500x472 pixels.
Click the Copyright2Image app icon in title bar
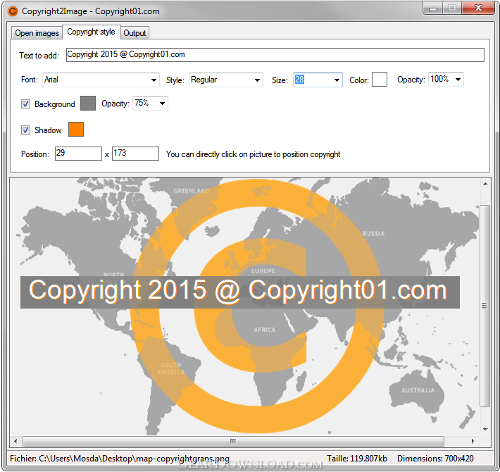tap(12, 11)
